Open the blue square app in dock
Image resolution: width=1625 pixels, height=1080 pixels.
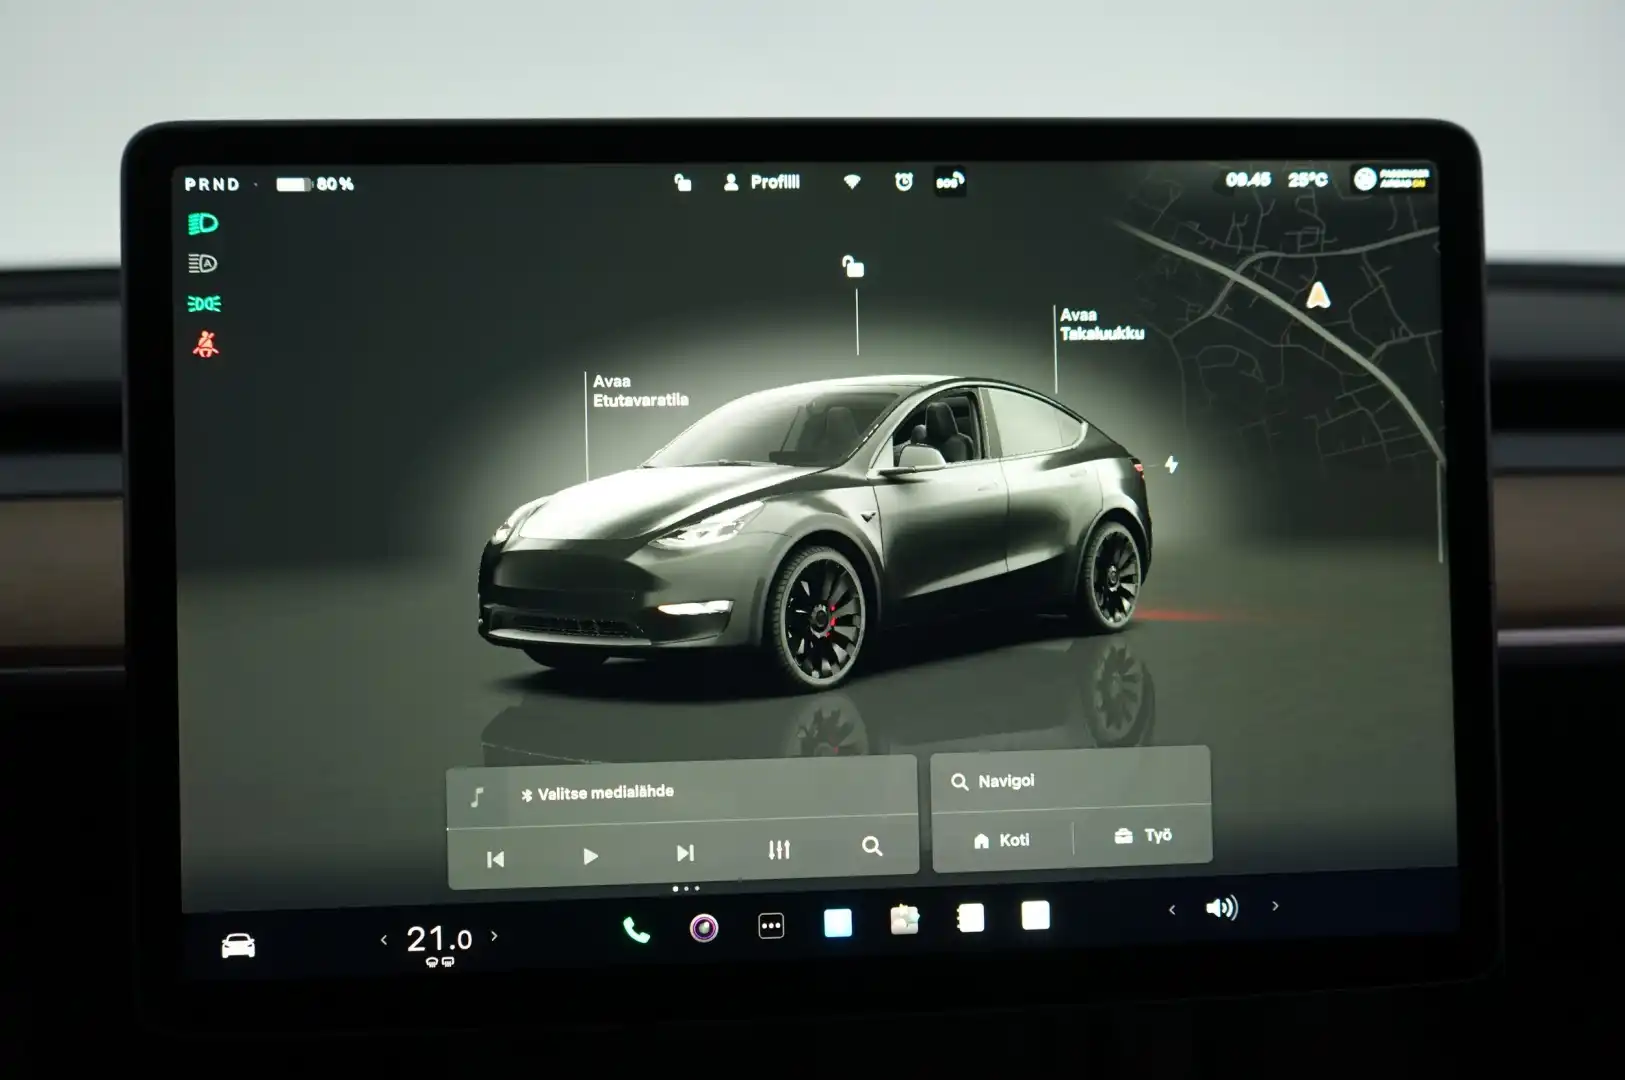(x=838, y=923)
